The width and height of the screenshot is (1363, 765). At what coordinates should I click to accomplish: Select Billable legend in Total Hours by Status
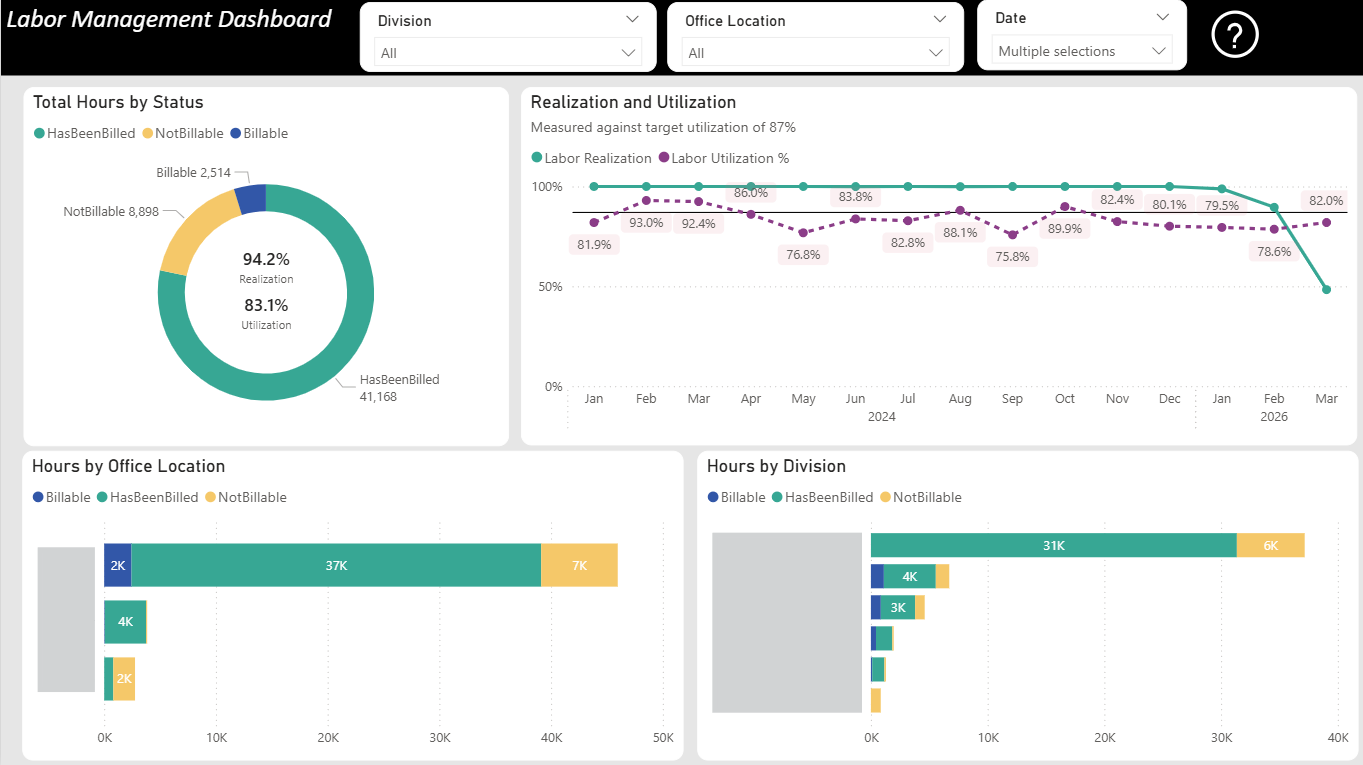pos(258,133)
